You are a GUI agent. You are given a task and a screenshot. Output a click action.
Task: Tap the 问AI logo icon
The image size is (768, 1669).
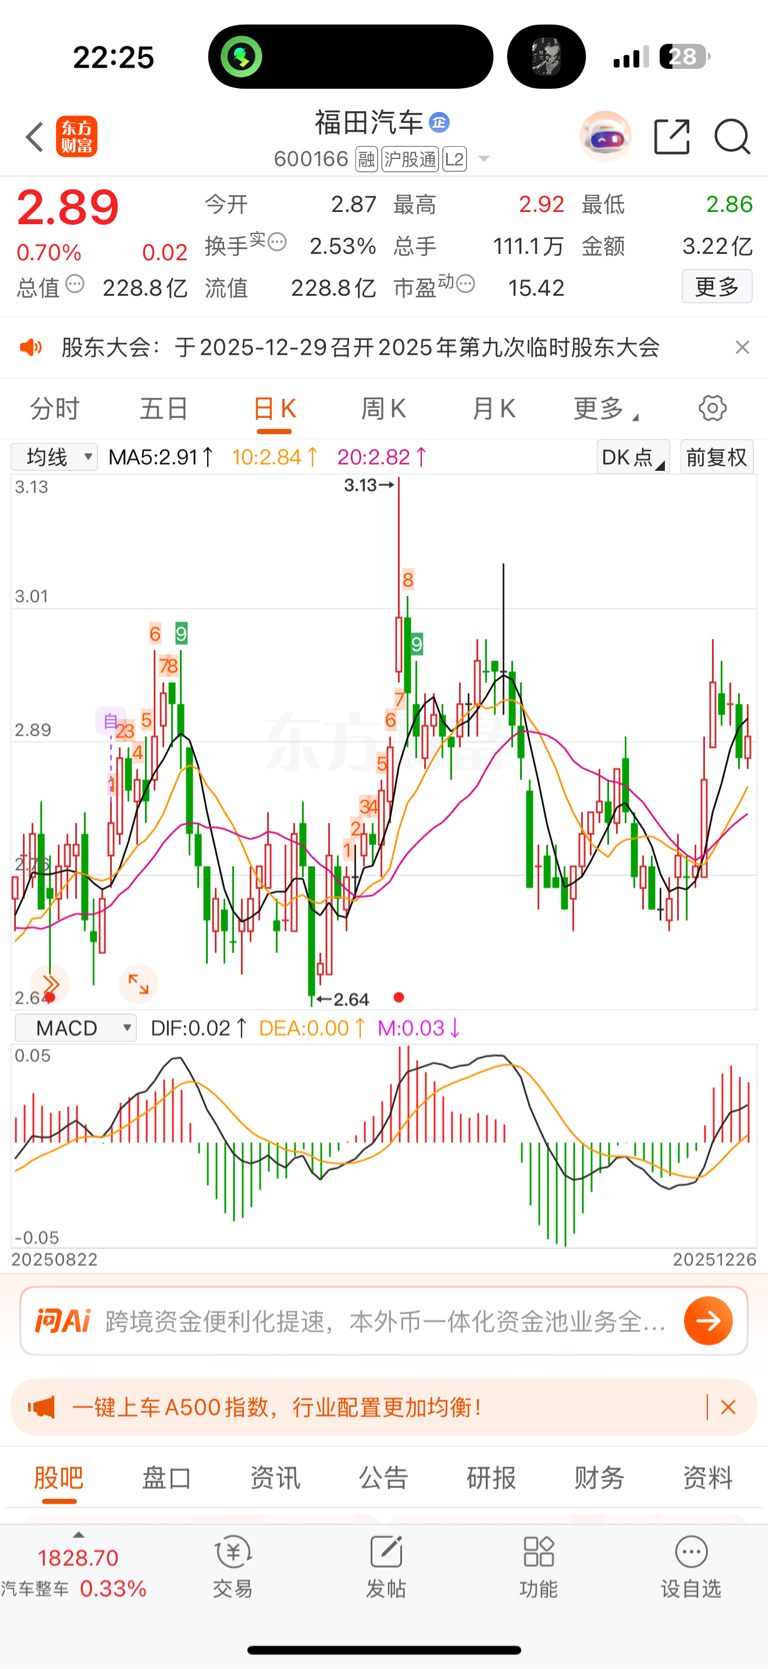[63, 1321]
